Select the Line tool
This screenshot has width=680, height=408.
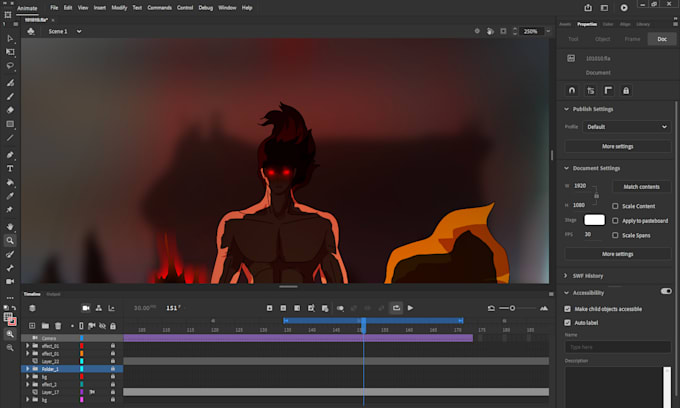point(10,138)
